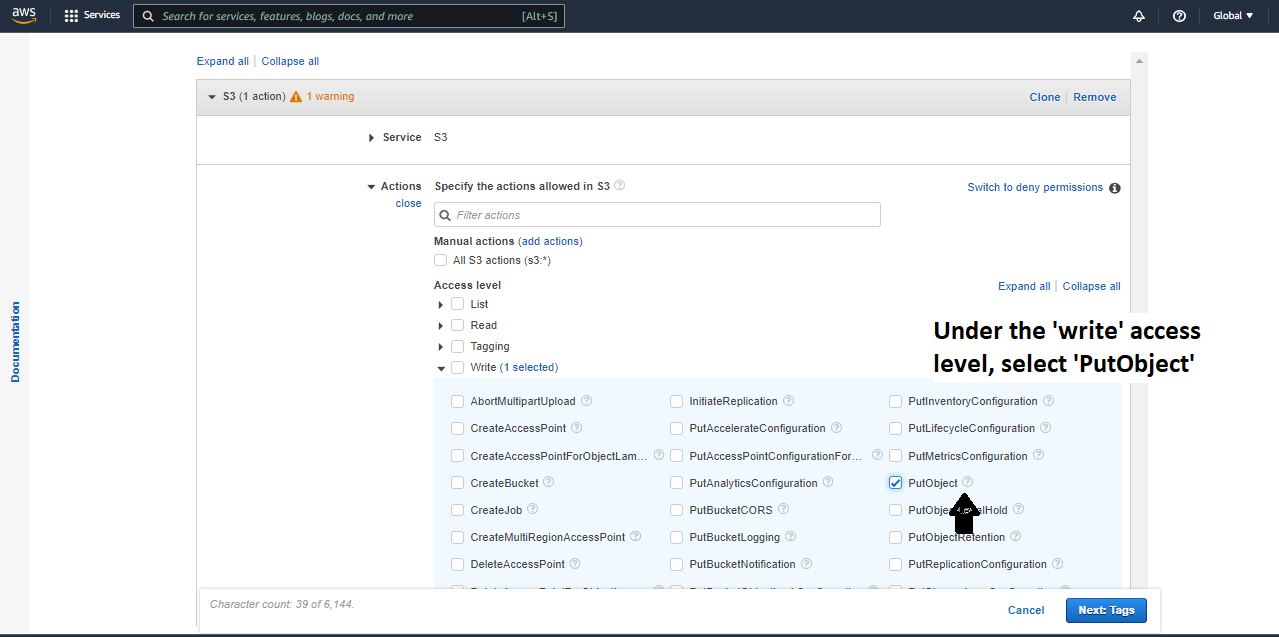Click help icon beside PutLifecycleConfiguration
The image size is (1279, 637).
pyautogui.click(x=1046, y=428)
